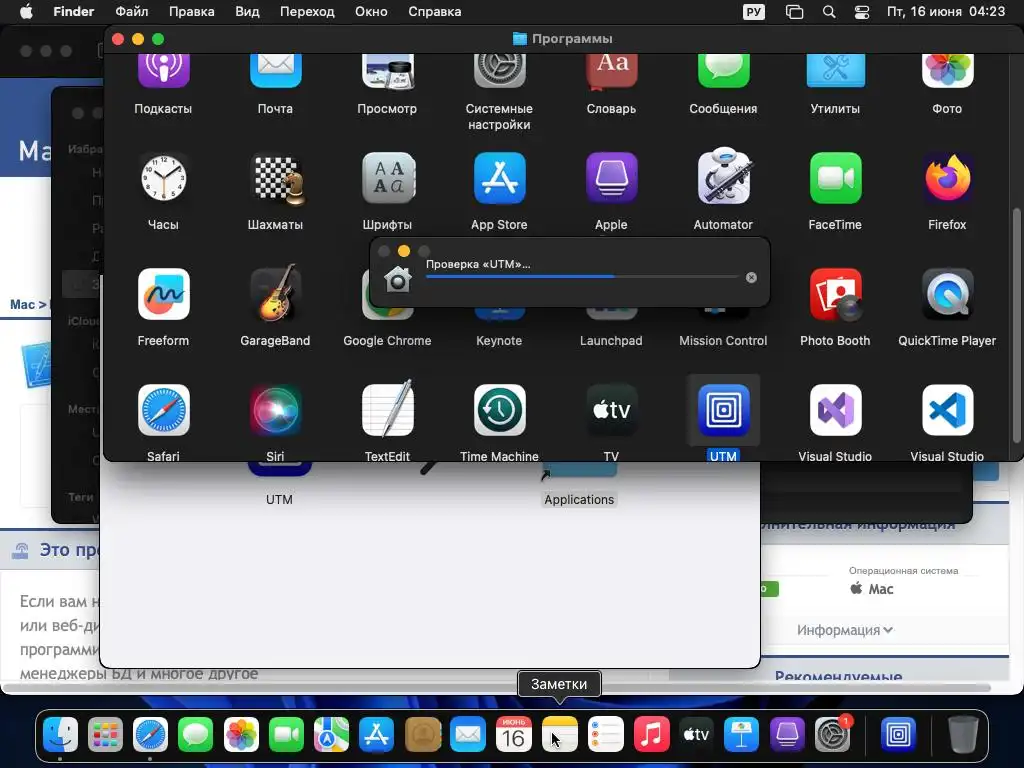Open the blue Visual Studio Code app
The image size is (1024, 768).
click(948, 410)
